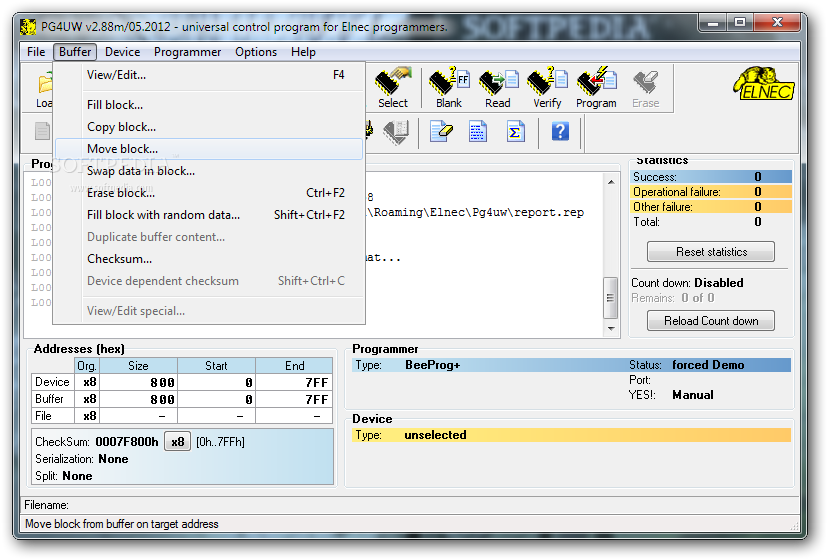828x560 pixels.
Task: Select Swap data in block... entry
Action: (209, 171)
